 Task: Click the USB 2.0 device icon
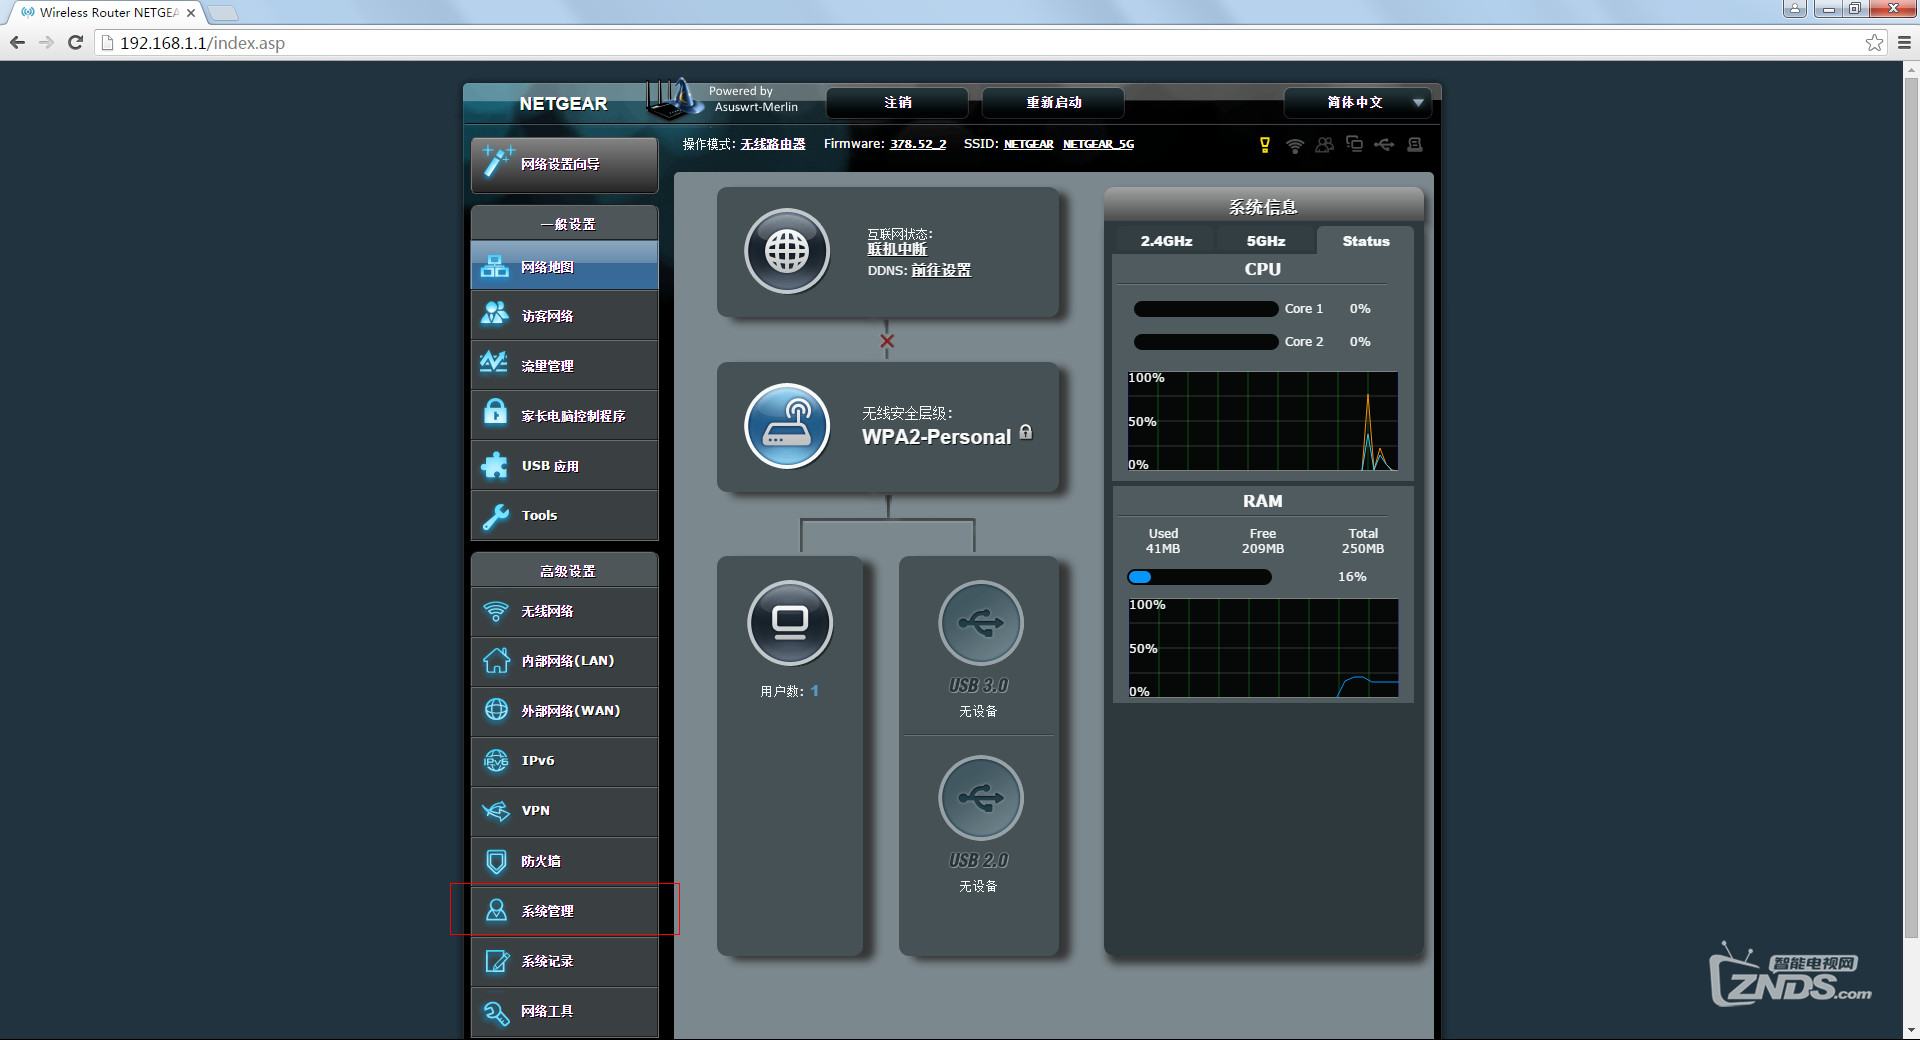(980, 798)
